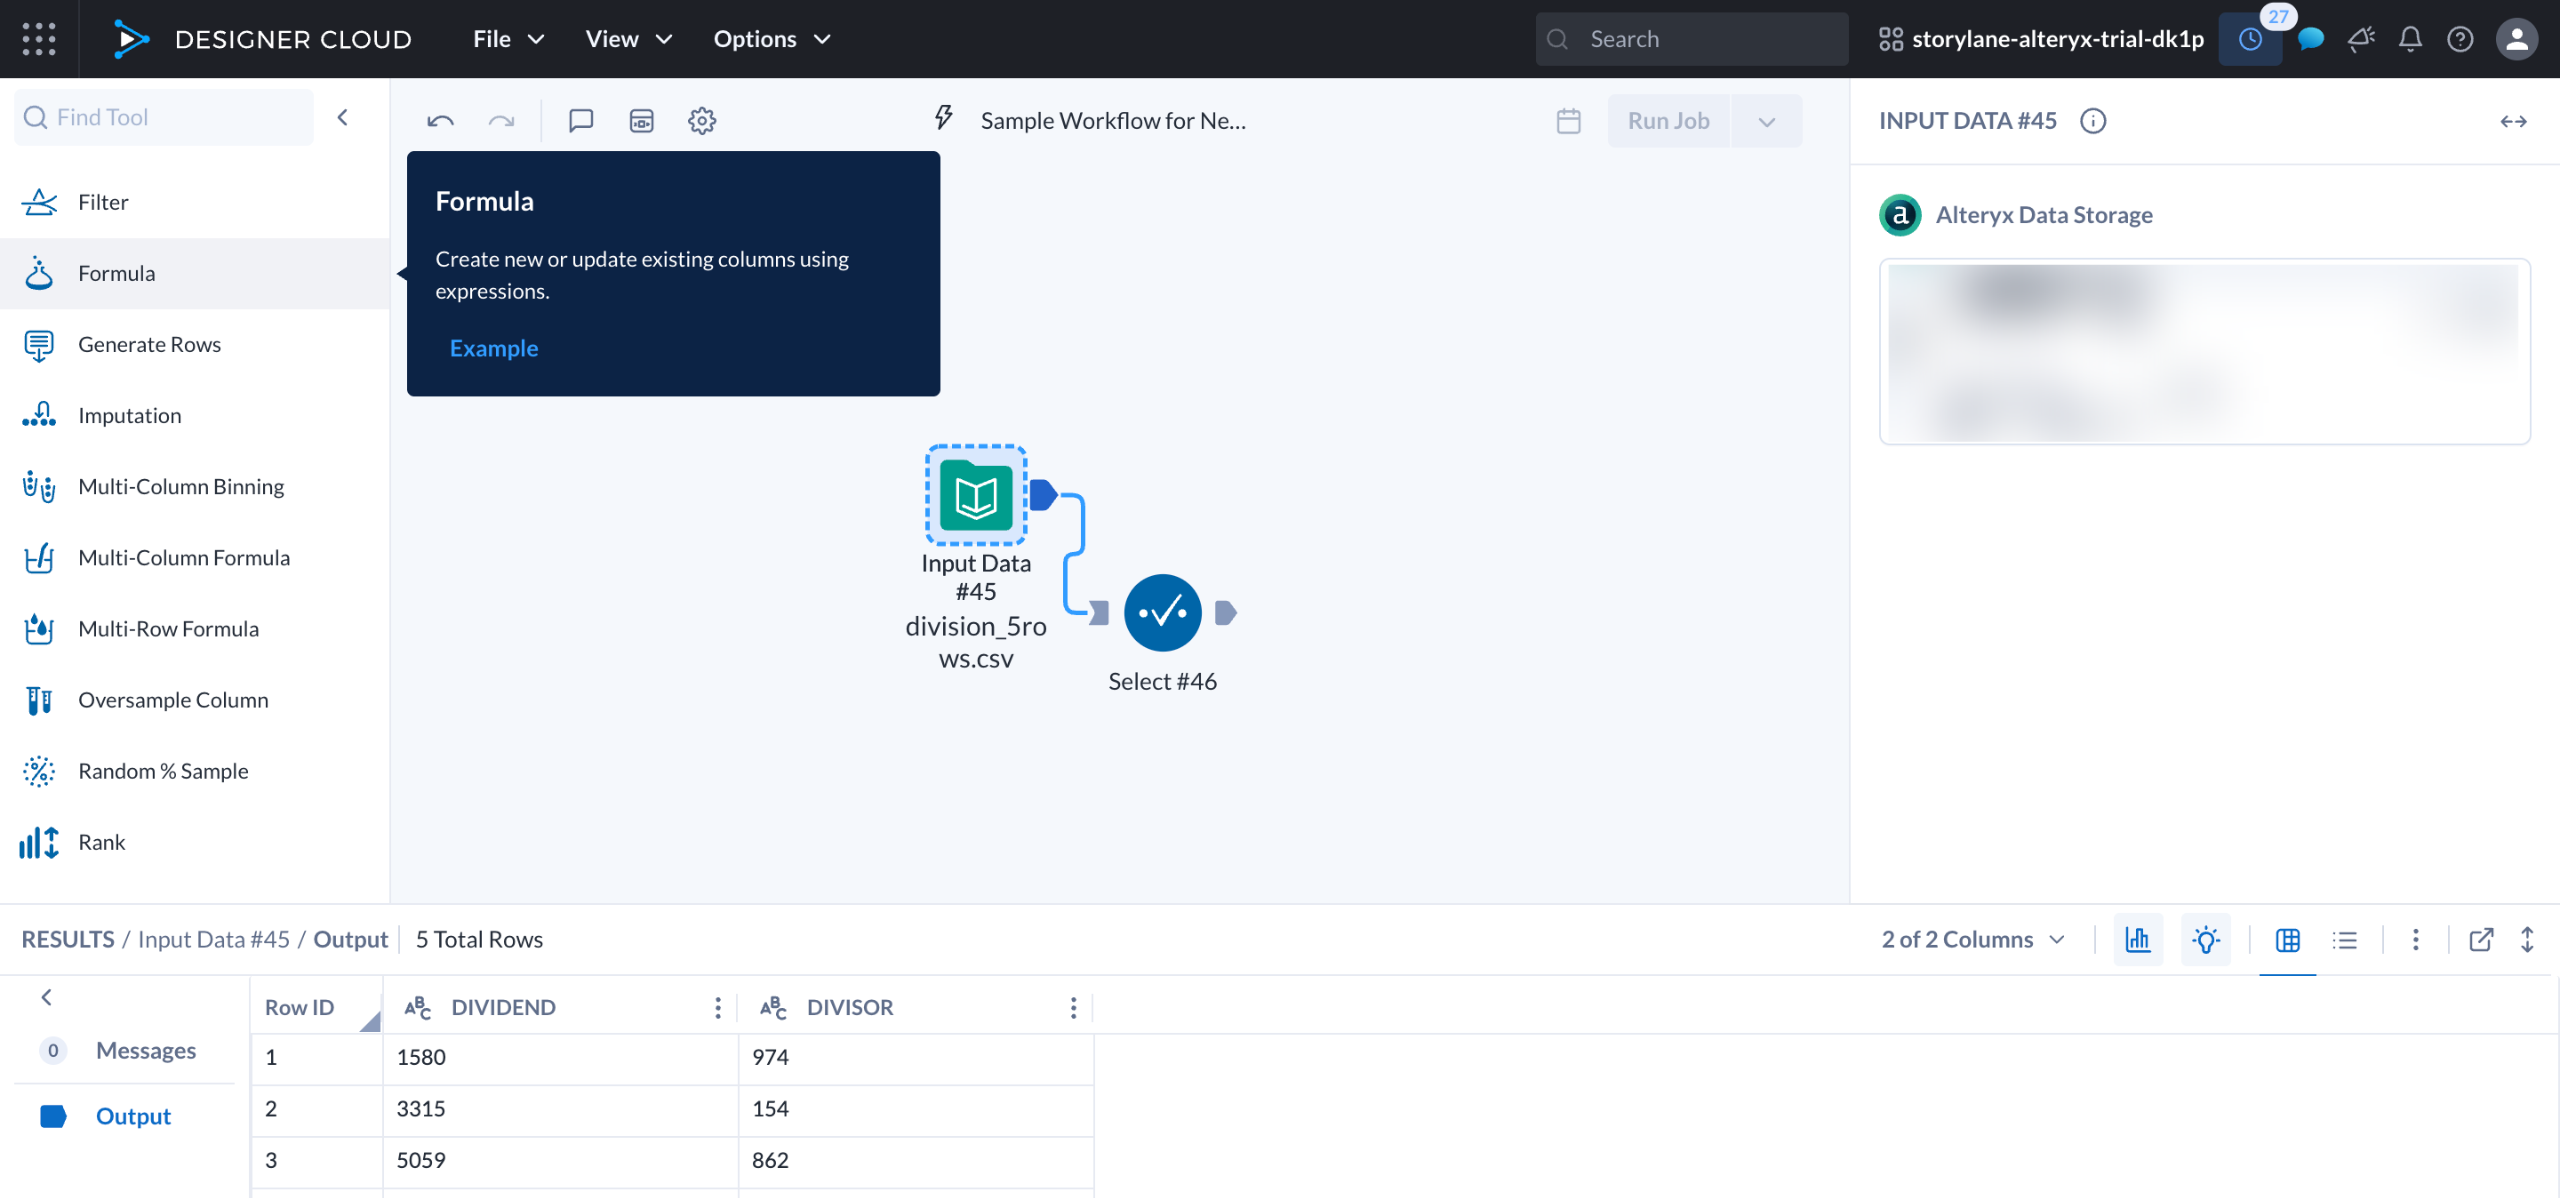Open the schedule calendar icon
The height and width of the screenshot is (1198, 2560).
(1568, 121)
